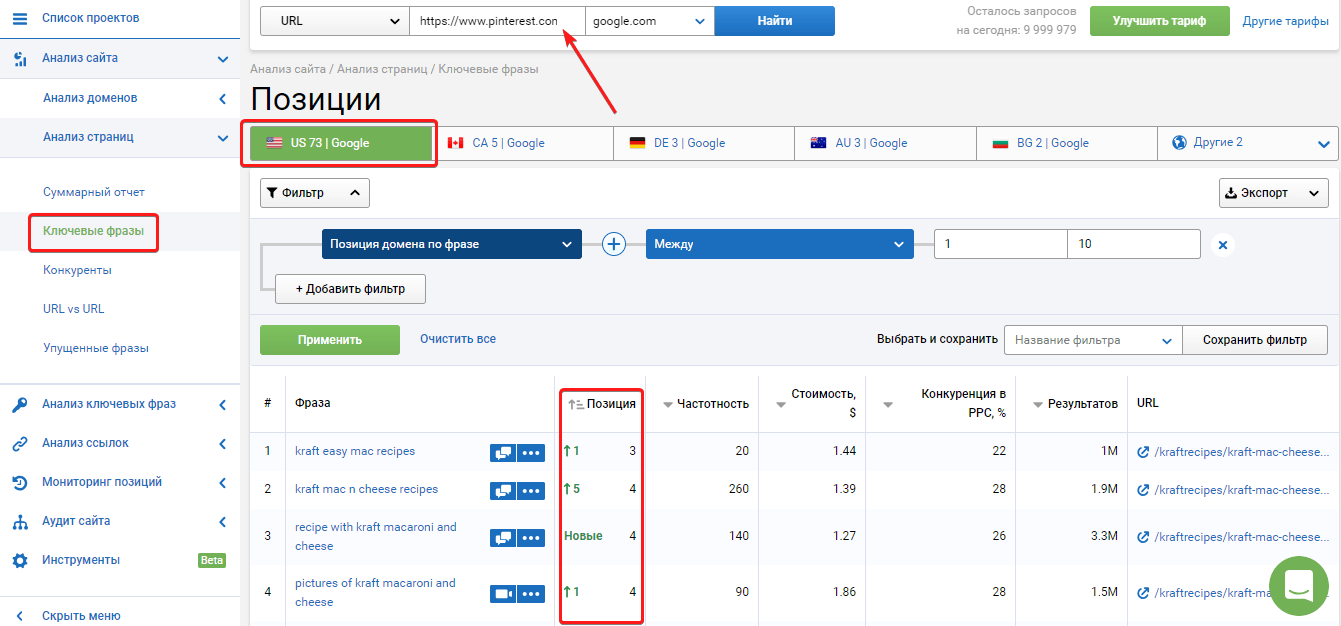The image size is (1341, 626).
Task: Open the Между condition dropdown
Action: click(780, 244)
